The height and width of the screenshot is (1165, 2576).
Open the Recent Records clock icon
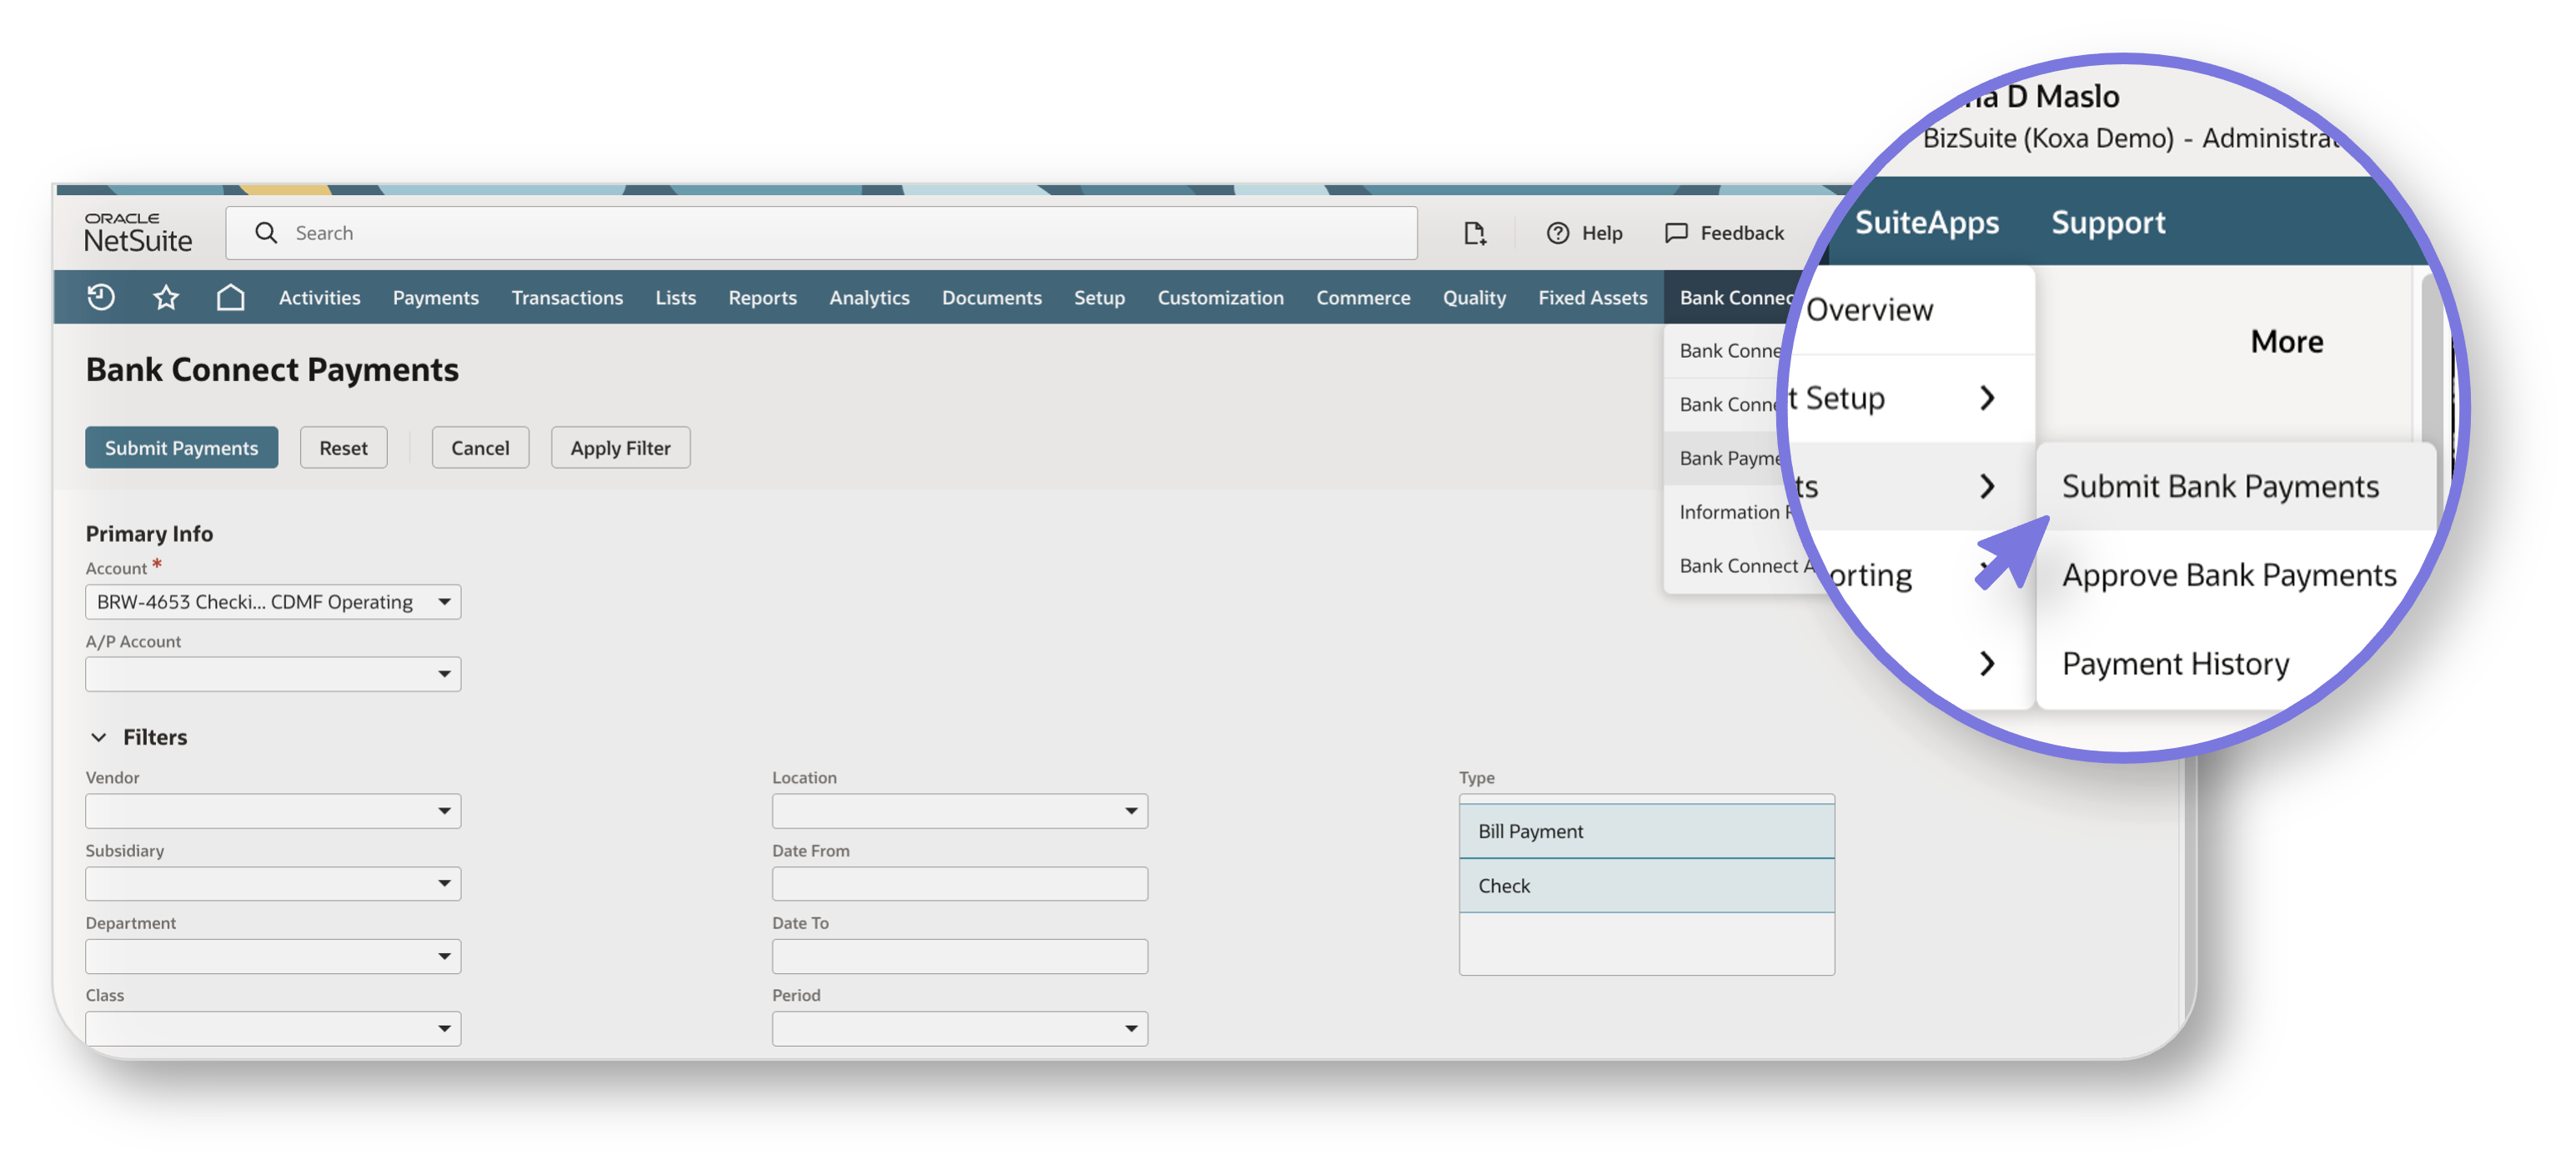(101, 297)
